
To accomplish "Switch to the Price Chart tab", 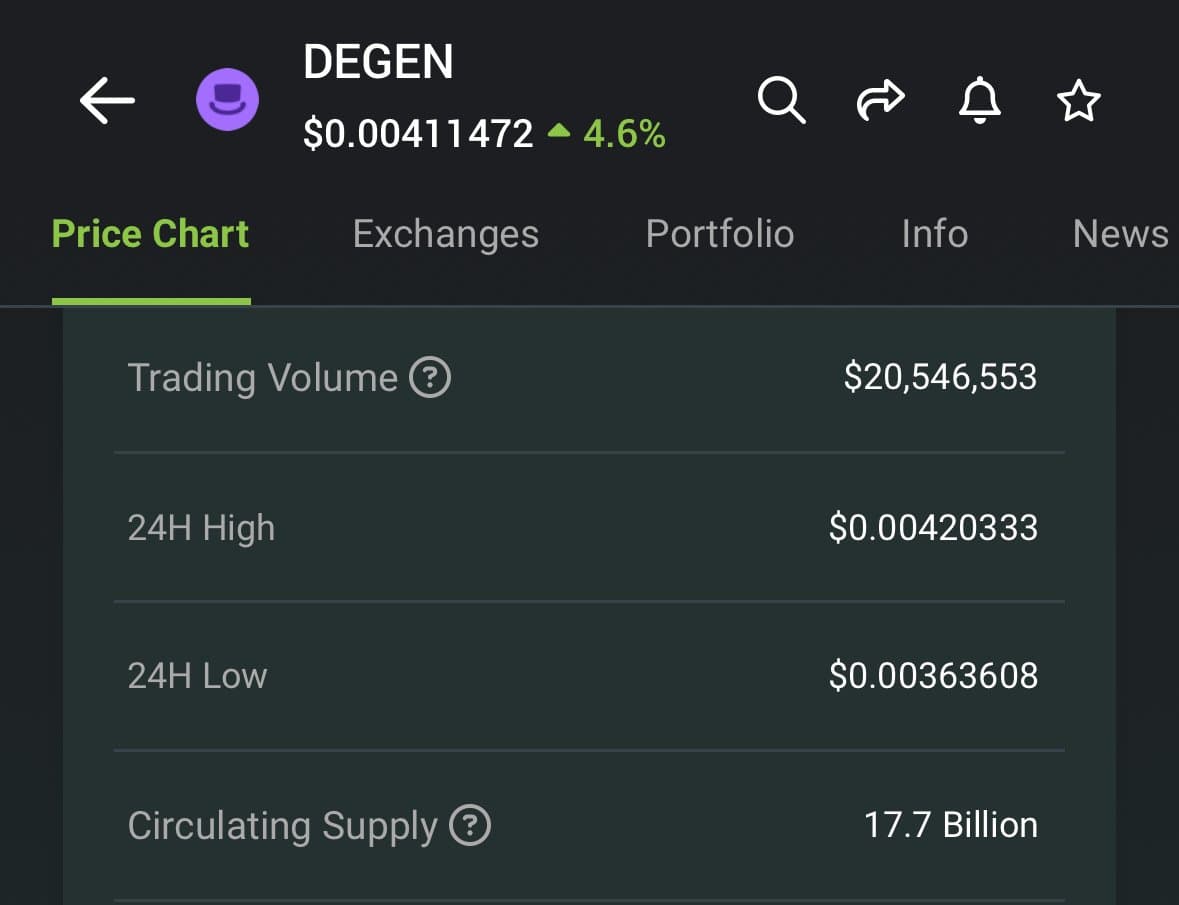I will [150, 234].
